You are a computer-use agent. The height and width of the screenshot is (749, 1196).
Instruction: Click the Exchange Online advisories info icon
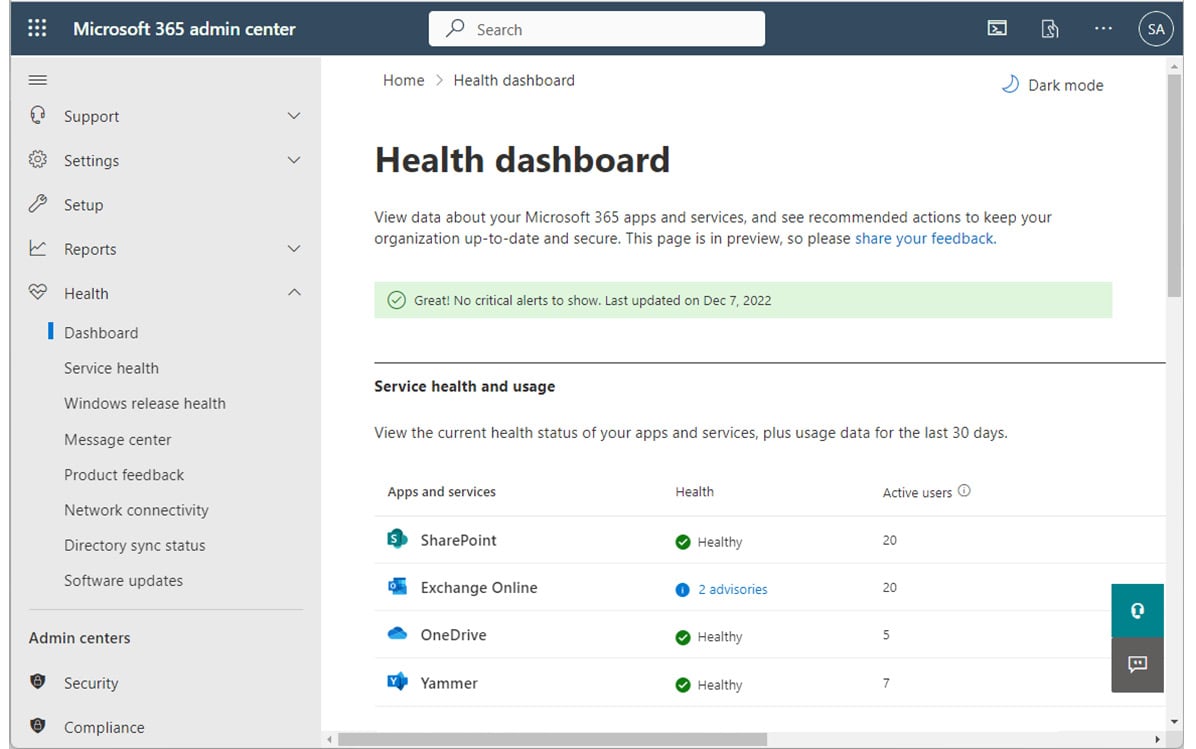[x=682, y=590]
